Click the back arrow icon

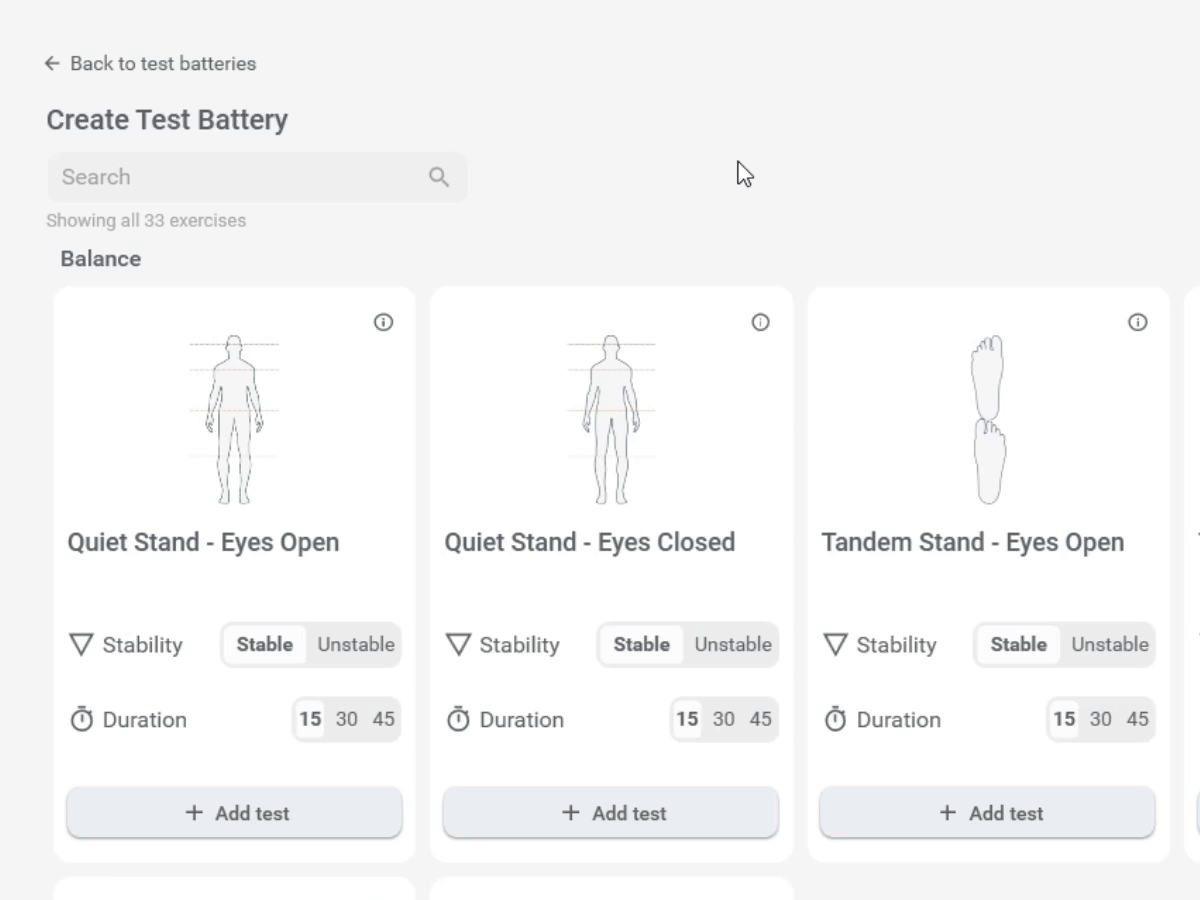[x=52, y=63]
